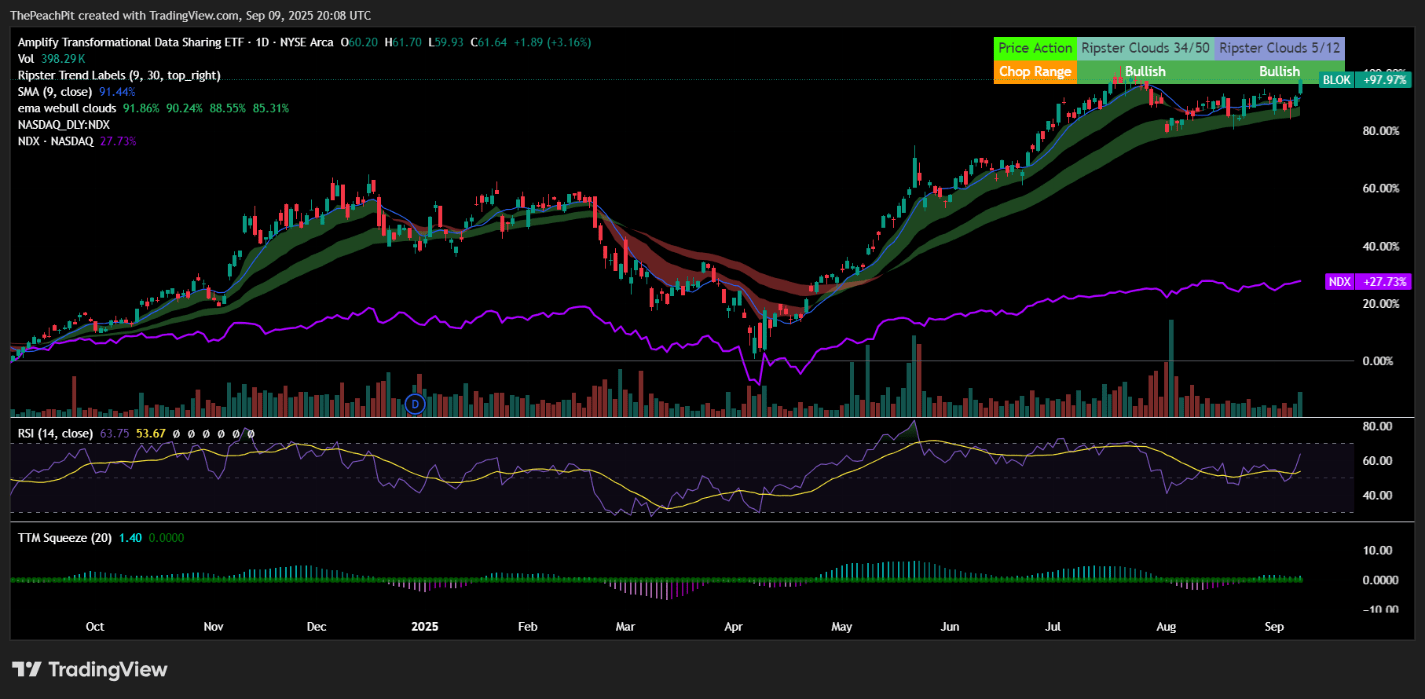Click the Ripster Clouds 34/50 header cell
Screen dimensions: 1425x699
coord(1145,48)
